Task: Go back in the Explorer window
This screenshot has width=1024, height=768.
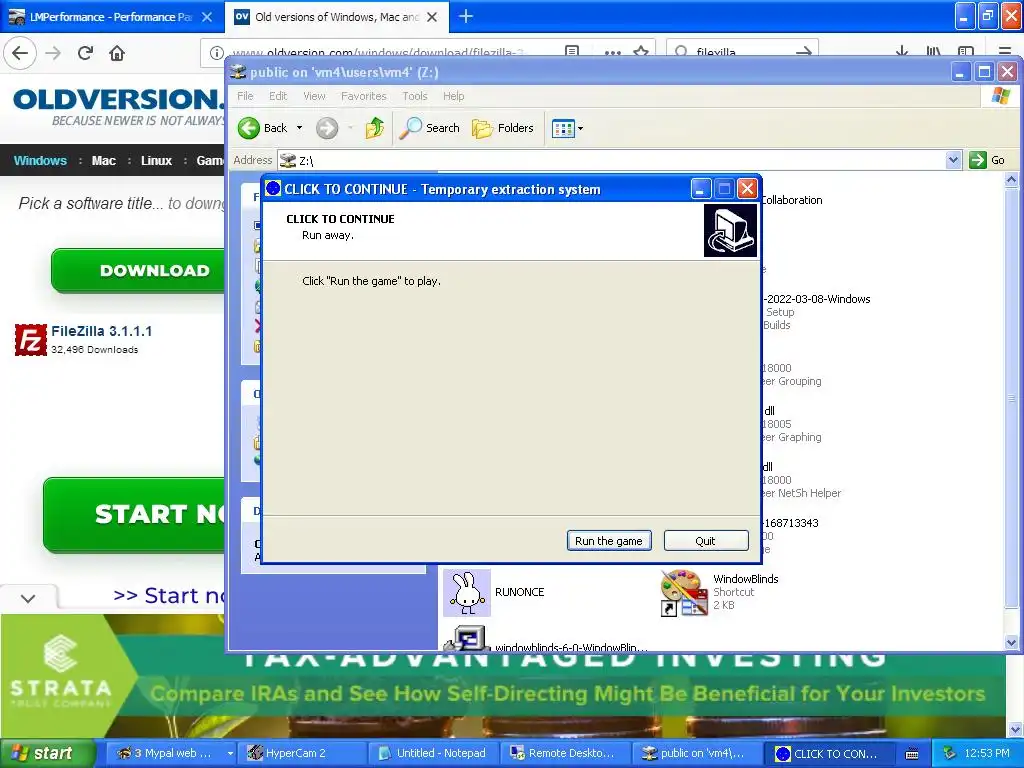Action: click(263, 128)
